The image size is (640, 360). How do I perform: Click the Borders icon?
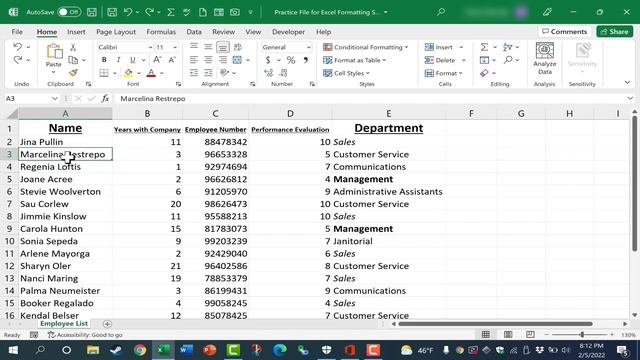click(104, 73)
